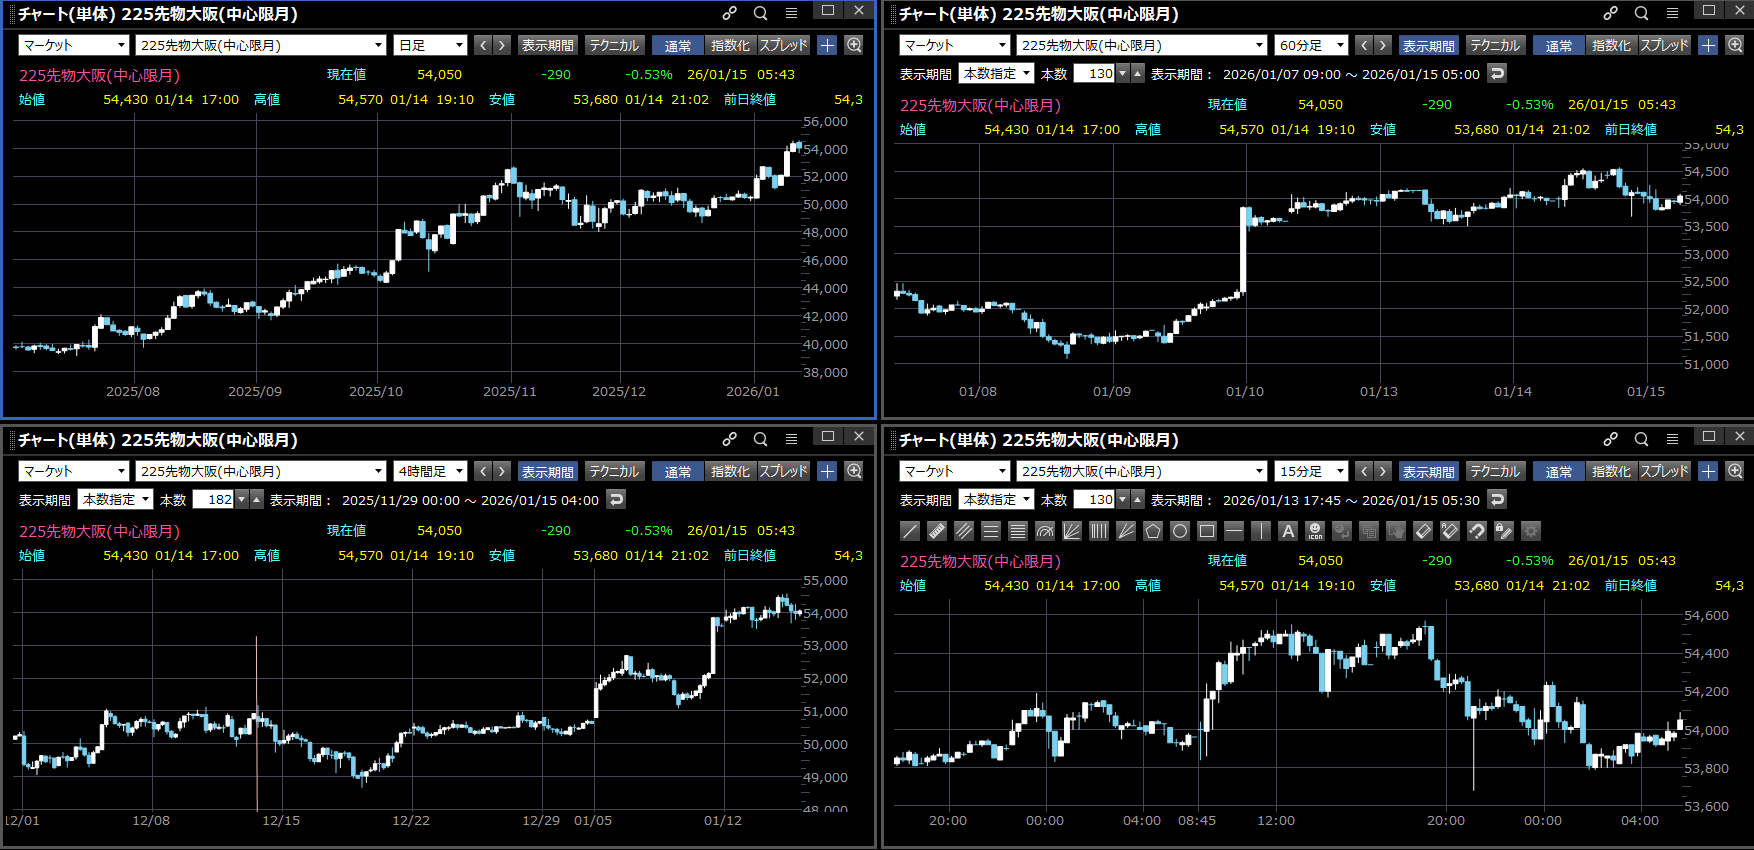The width and height of the screenshot is (1754, 850).
Task: Select the text annotation A tool
Action: tap(1288, 531)
